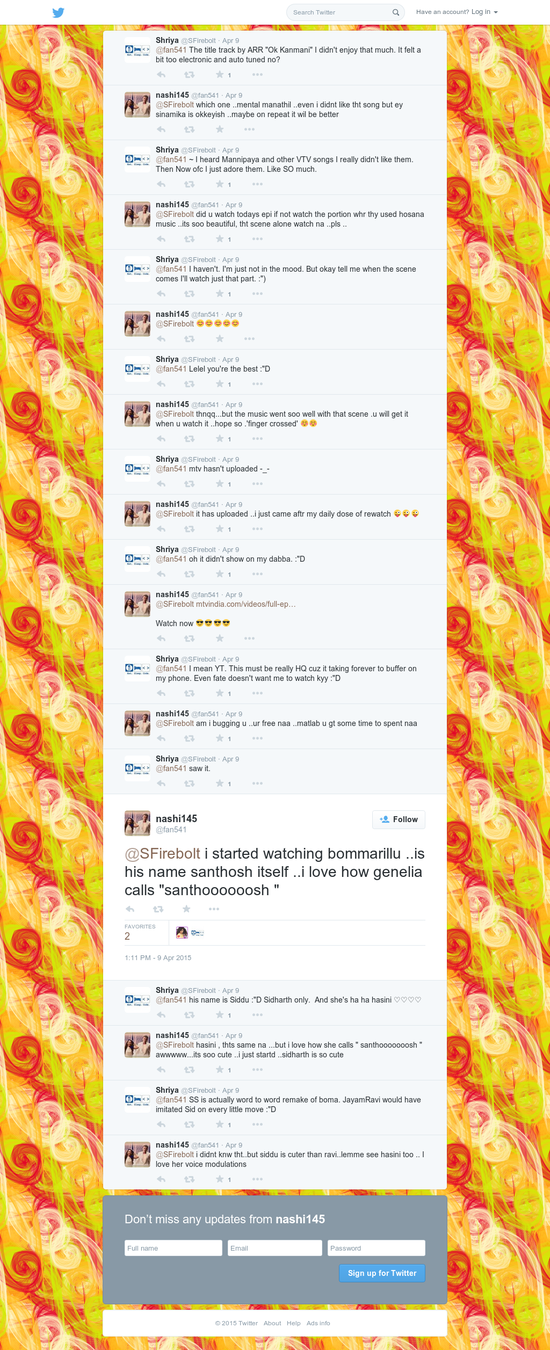The width and height of the screenshot is (550, 1350).
Task: Open the About footer link
Action: (272, 1323)
